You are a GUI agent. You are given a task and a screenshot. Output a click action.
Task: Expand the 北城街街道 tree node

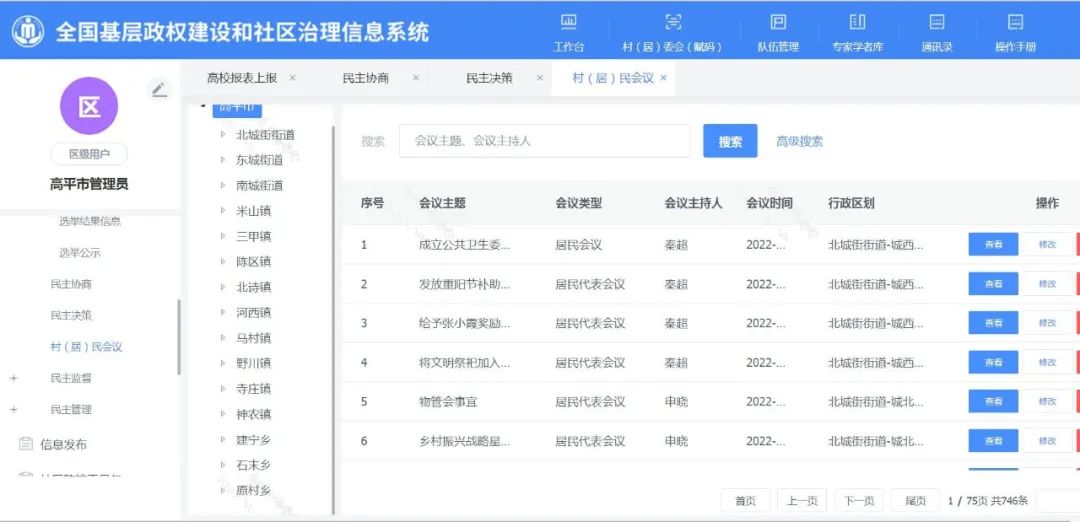(223, 135)
